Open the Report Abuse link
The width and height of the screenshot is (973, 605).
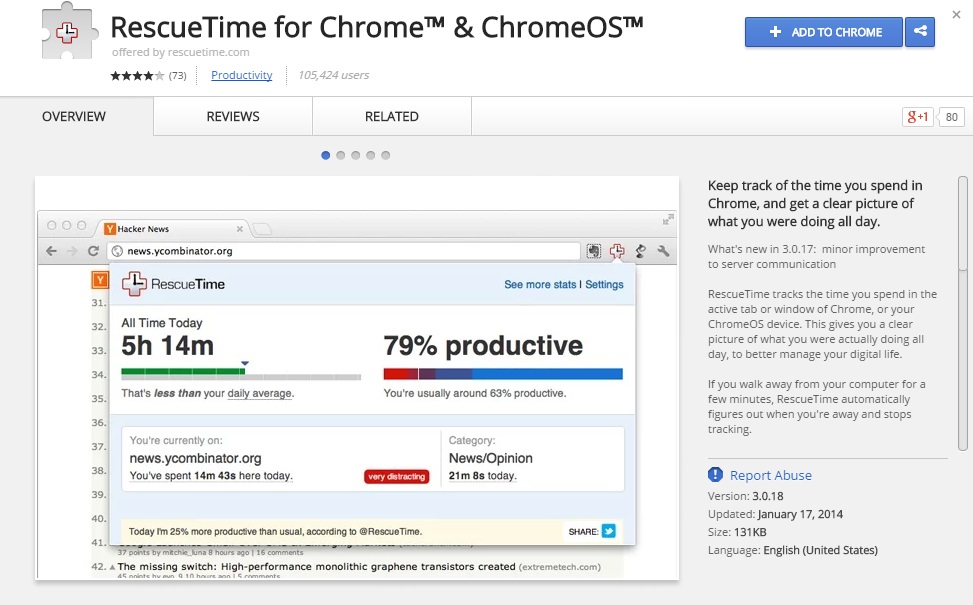771,475
